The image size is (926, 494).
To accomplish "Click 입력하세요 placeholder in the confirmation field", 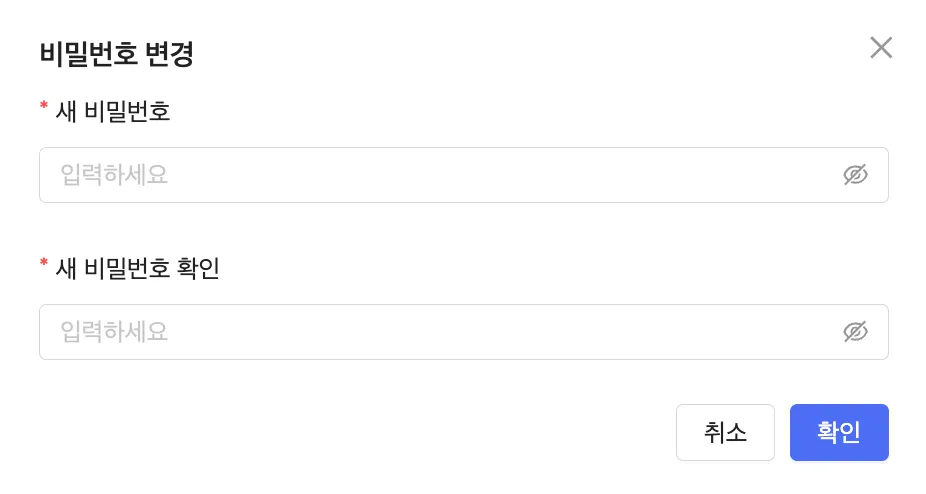I will pos(114,332).
